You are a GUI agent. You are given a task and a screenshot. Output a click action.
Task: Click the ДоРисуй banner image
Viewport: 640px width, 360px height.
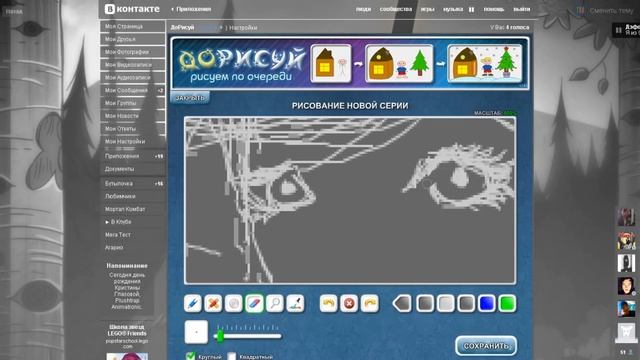coord(350,63)
